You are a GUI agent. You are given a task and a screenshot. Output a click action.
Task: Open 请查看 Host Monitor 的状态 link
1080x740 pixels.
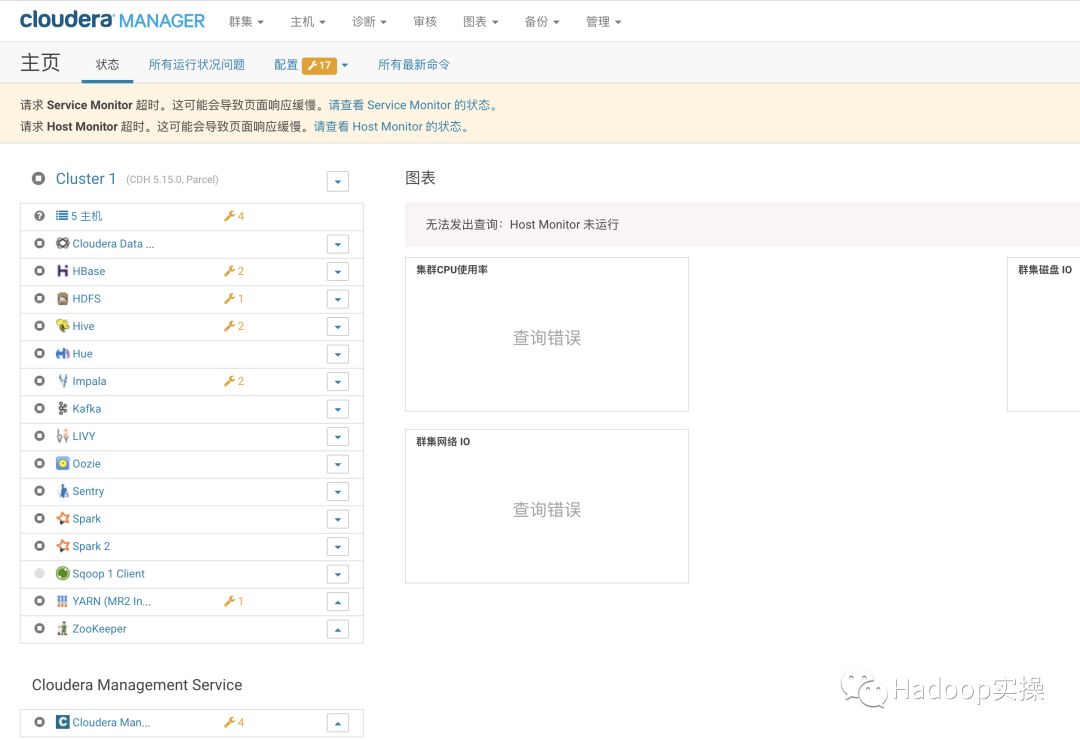point(391,126)
